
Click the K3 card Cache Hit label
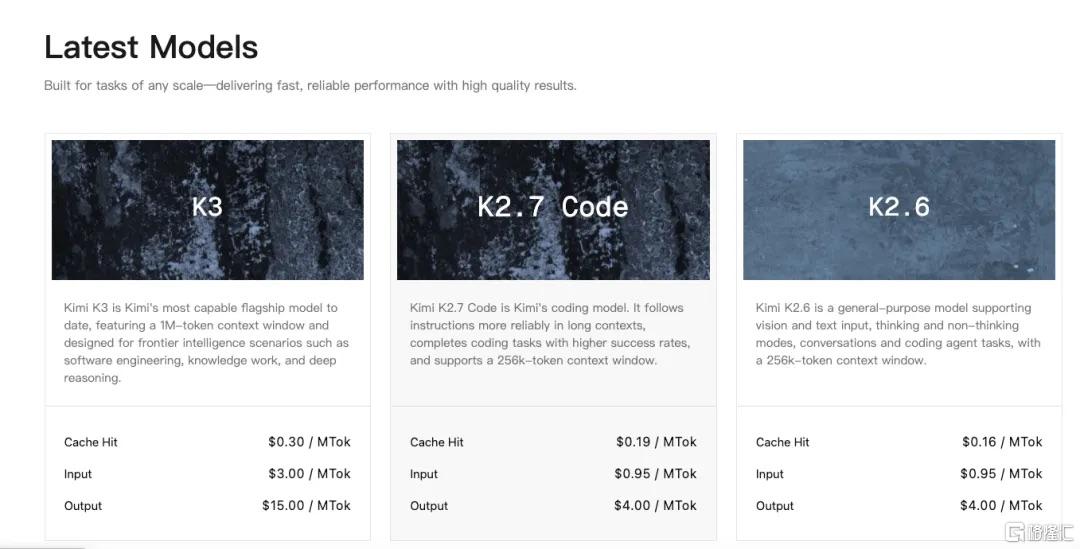tap(91, 442)
